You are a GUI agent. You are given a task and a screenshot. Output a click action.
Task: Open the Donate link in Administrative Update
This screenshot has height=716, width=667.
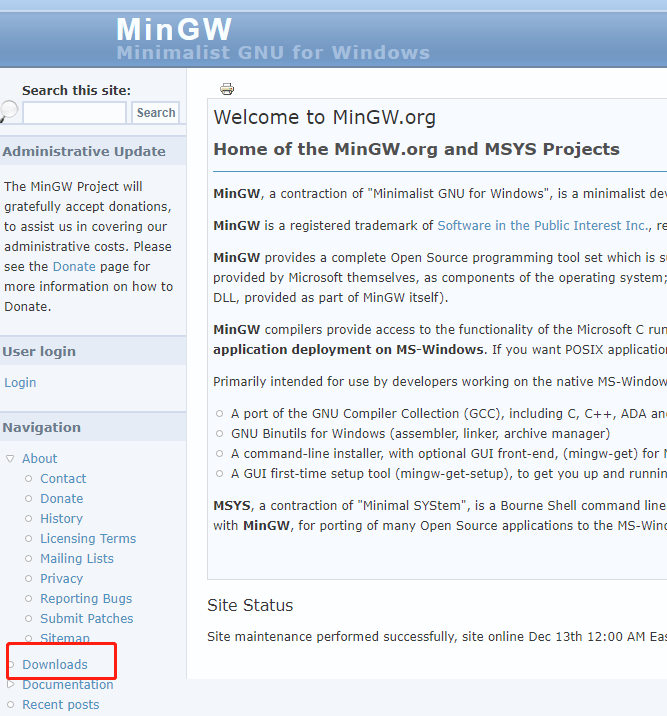tap(74, 266)
